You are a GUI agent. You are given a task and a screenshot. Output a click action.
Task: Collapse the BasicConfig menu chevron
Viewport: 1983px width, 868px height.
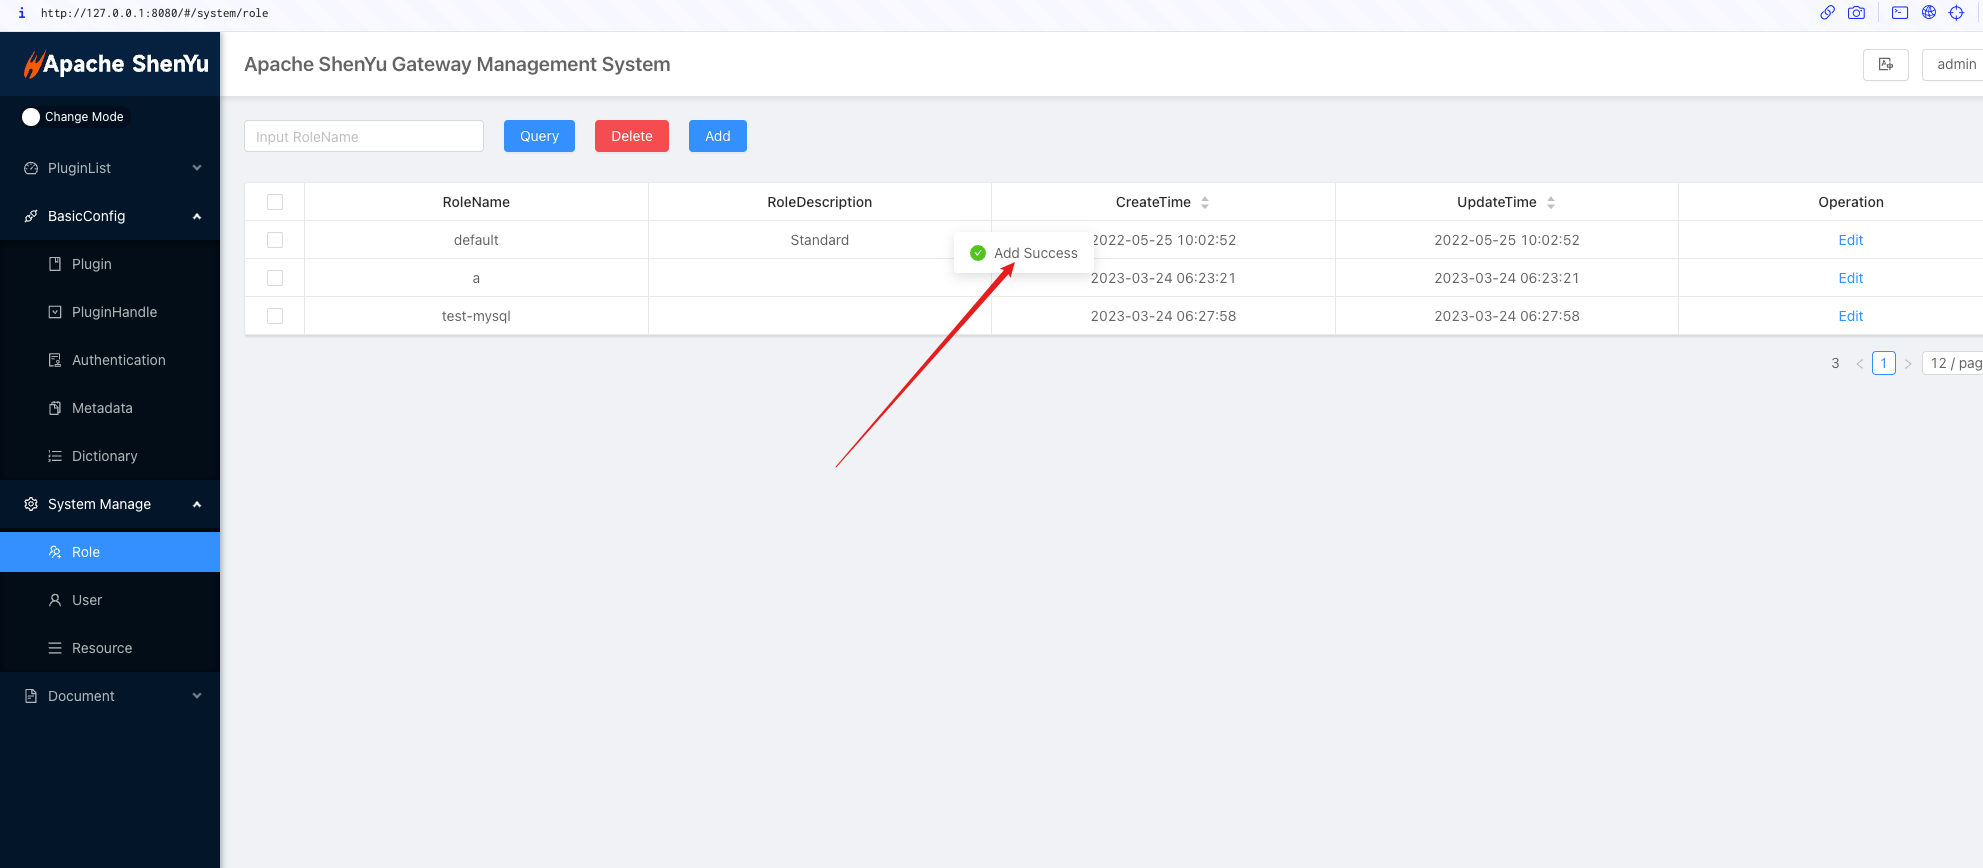point(197,216)
